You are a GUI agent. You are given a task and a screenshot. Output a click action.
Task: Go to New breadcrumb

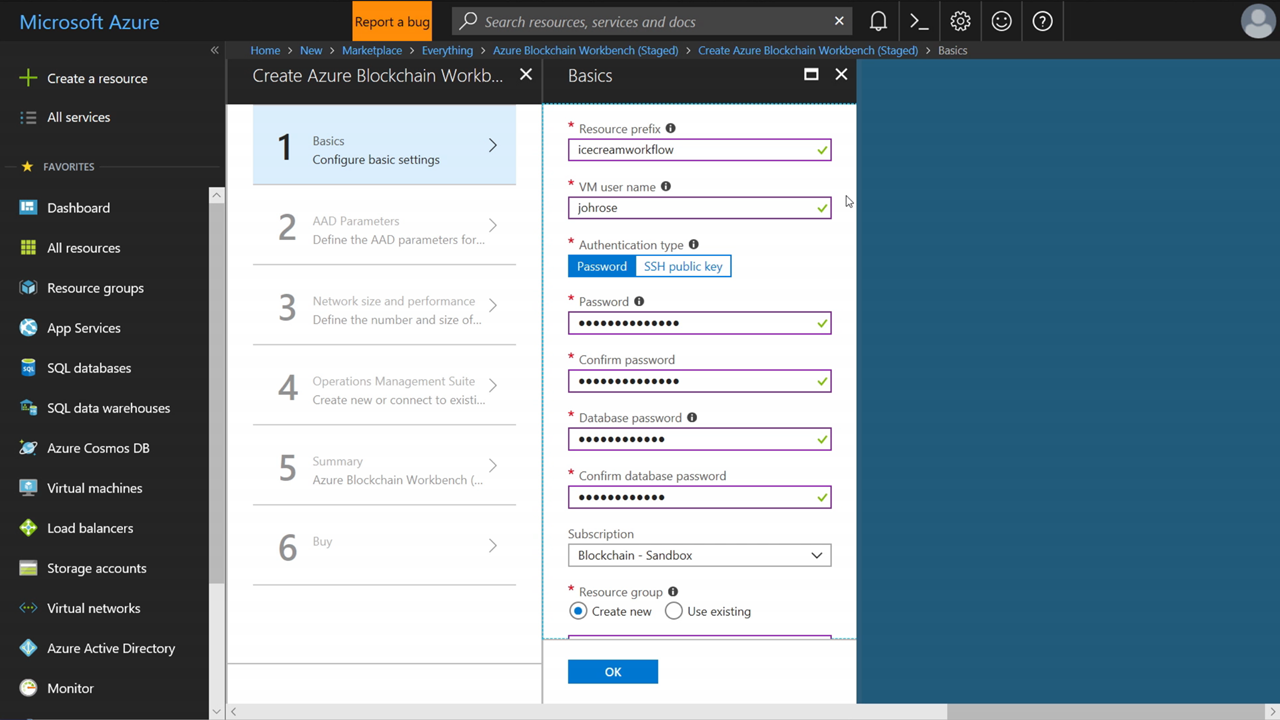[311, 50]
